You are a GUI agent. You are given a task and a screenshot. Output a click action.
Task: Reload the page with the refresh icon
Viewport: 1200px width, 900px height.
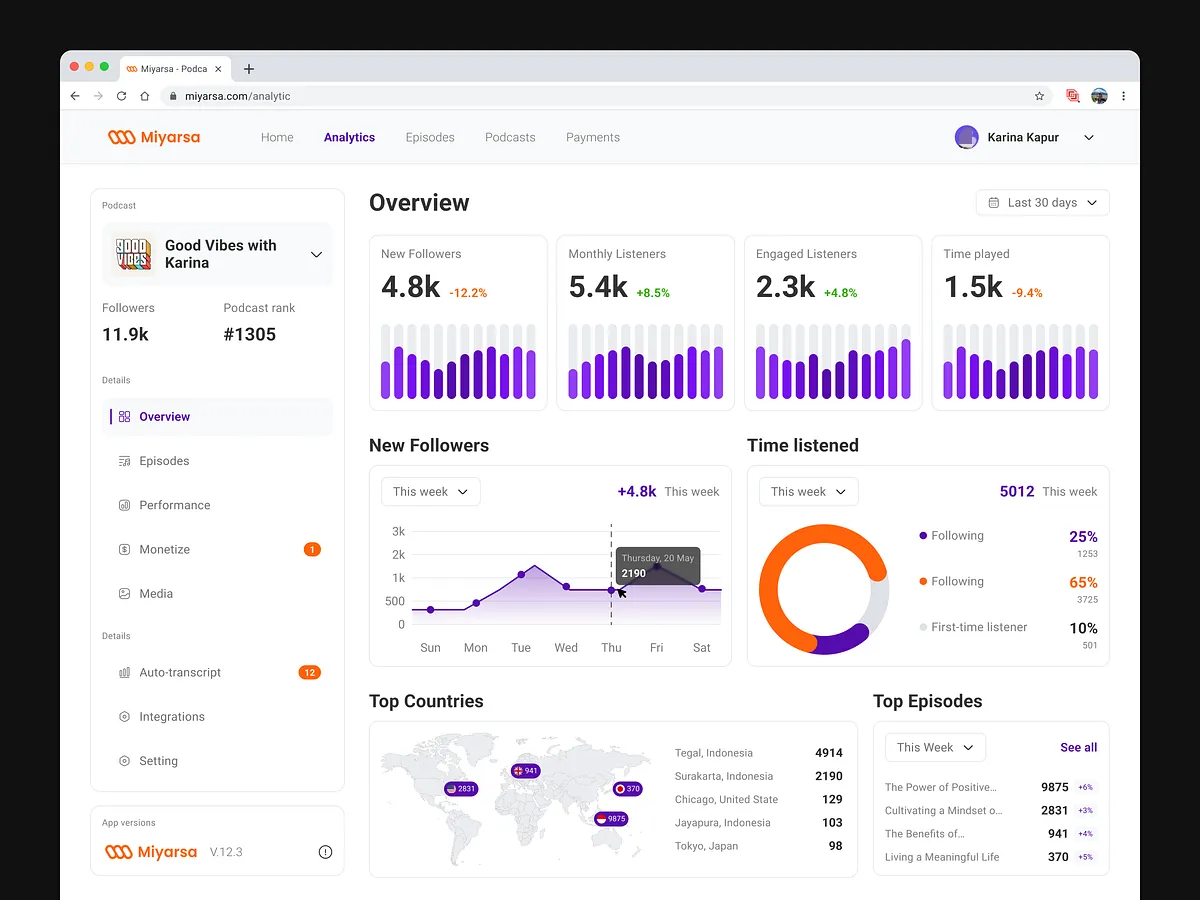point(121,96)
